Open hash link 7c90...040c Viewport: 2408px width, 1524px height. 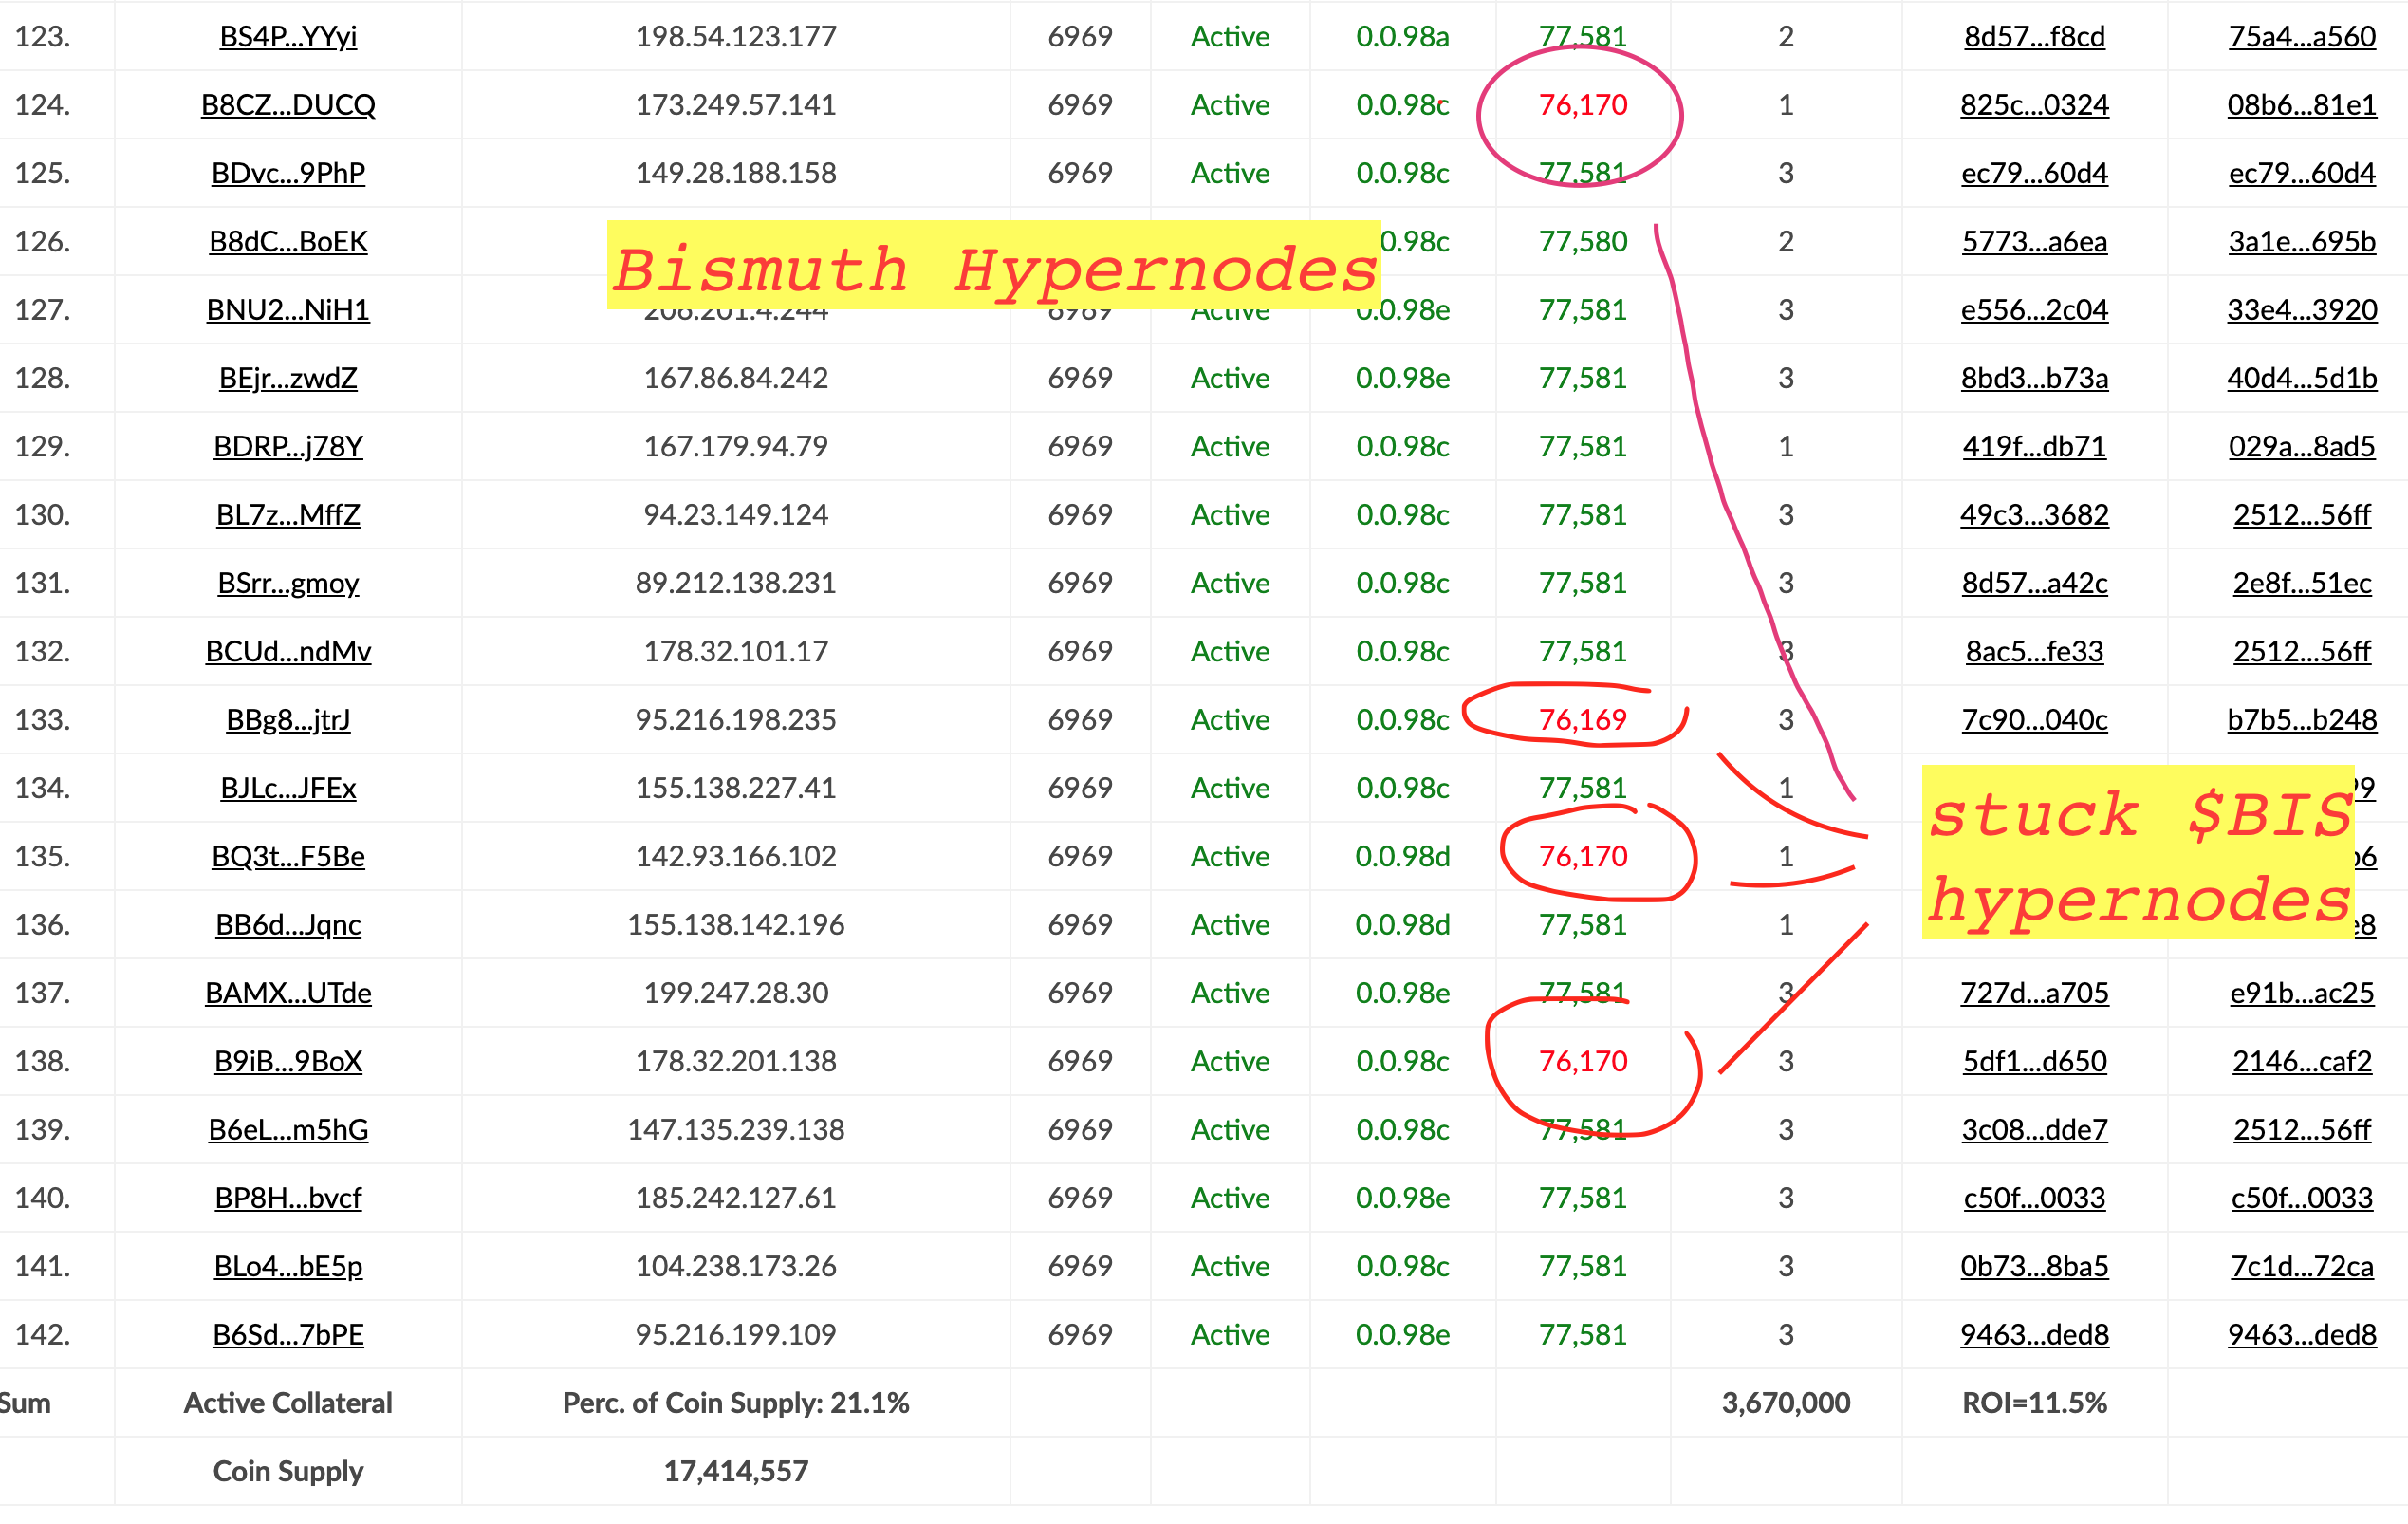coord(2034,720)
